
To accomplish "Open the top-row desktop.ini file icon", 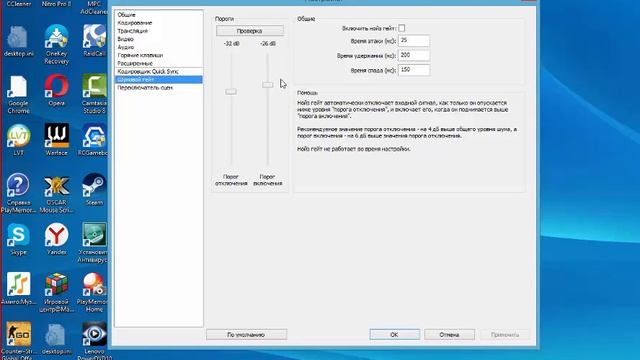I will click(18, 41).
